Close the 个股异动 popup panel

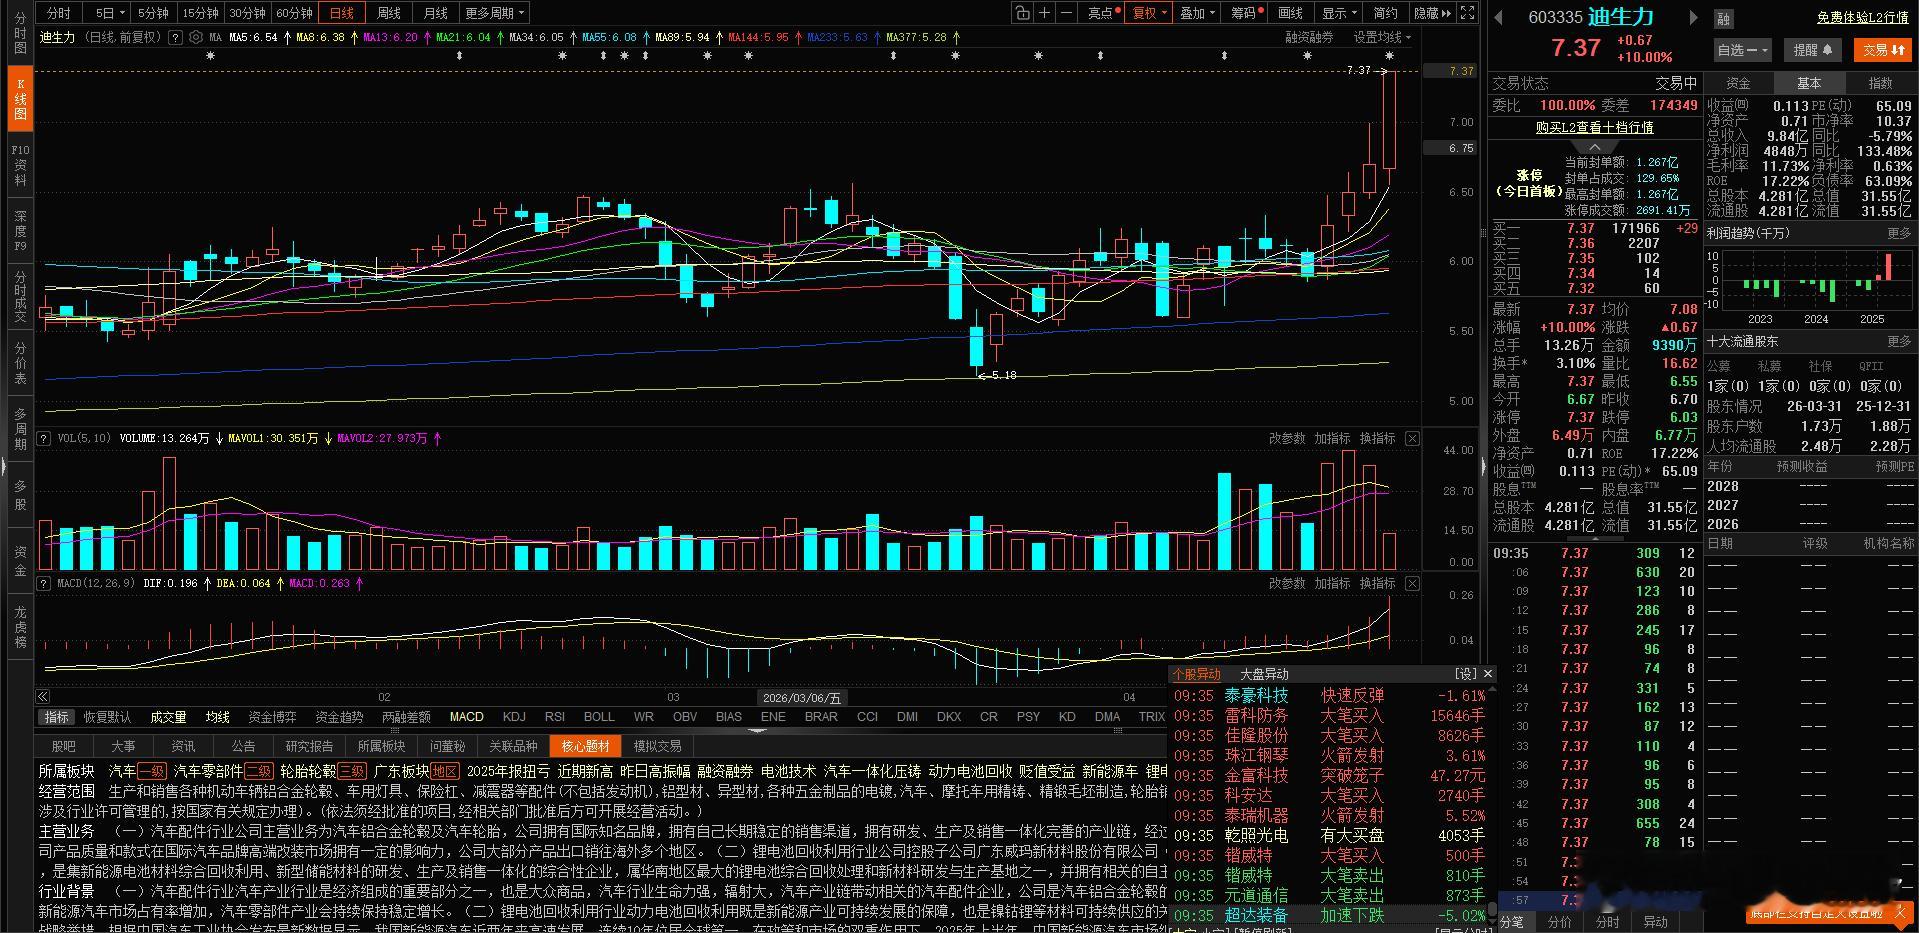click(x=1488, y=674)
